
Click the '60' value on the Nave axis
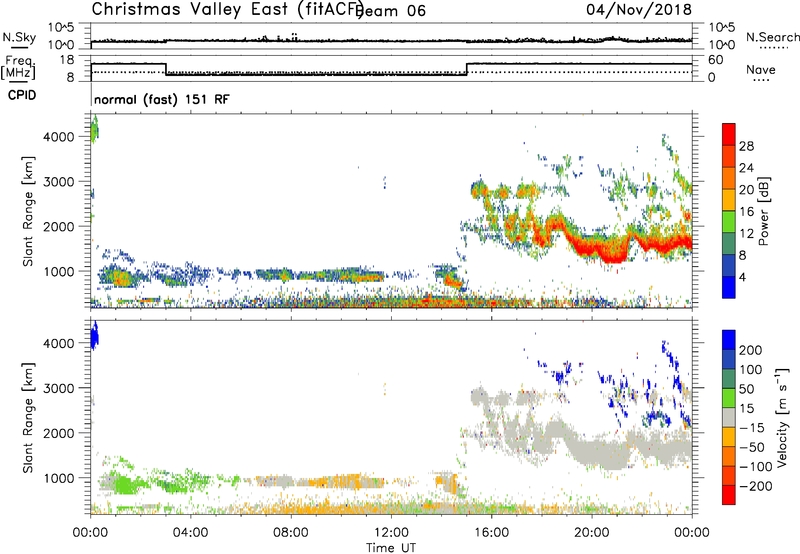(x=715, y=60)
